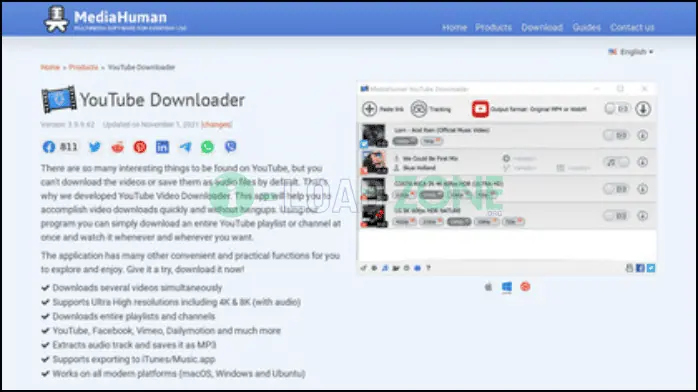Toggle the switch in the app toolbar

point(617,109)
